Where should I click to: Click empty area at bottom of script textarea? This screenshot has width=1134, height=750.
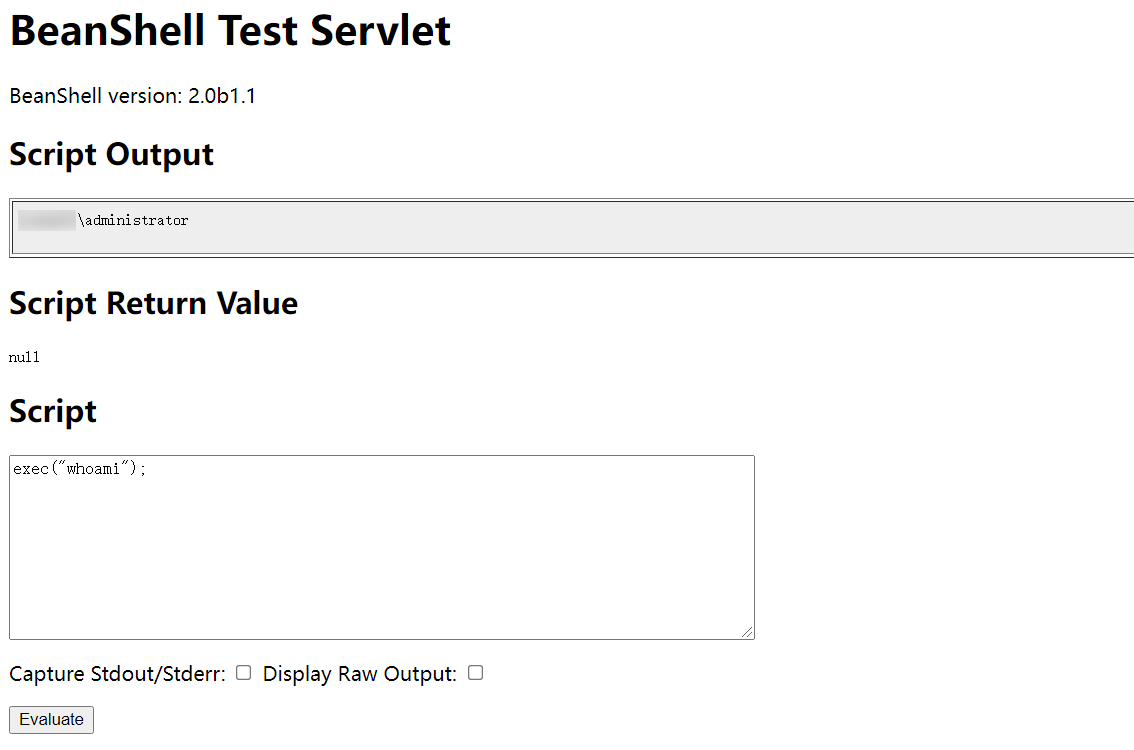(x=382, y=593)
